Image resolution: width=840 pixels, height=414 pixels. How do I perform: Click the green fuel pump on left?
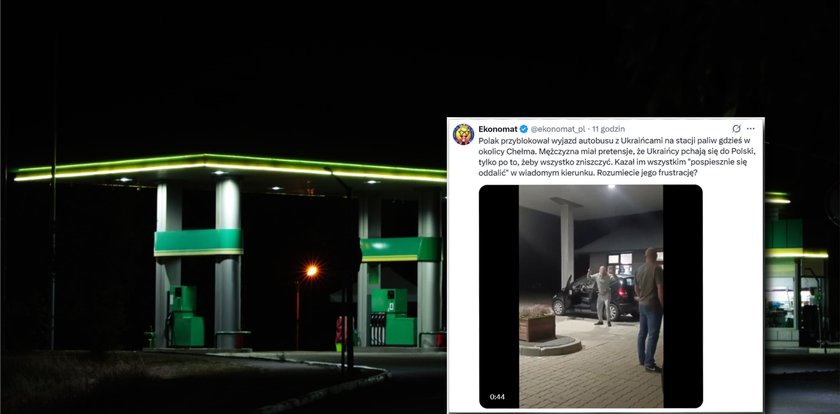coord(185,316)
